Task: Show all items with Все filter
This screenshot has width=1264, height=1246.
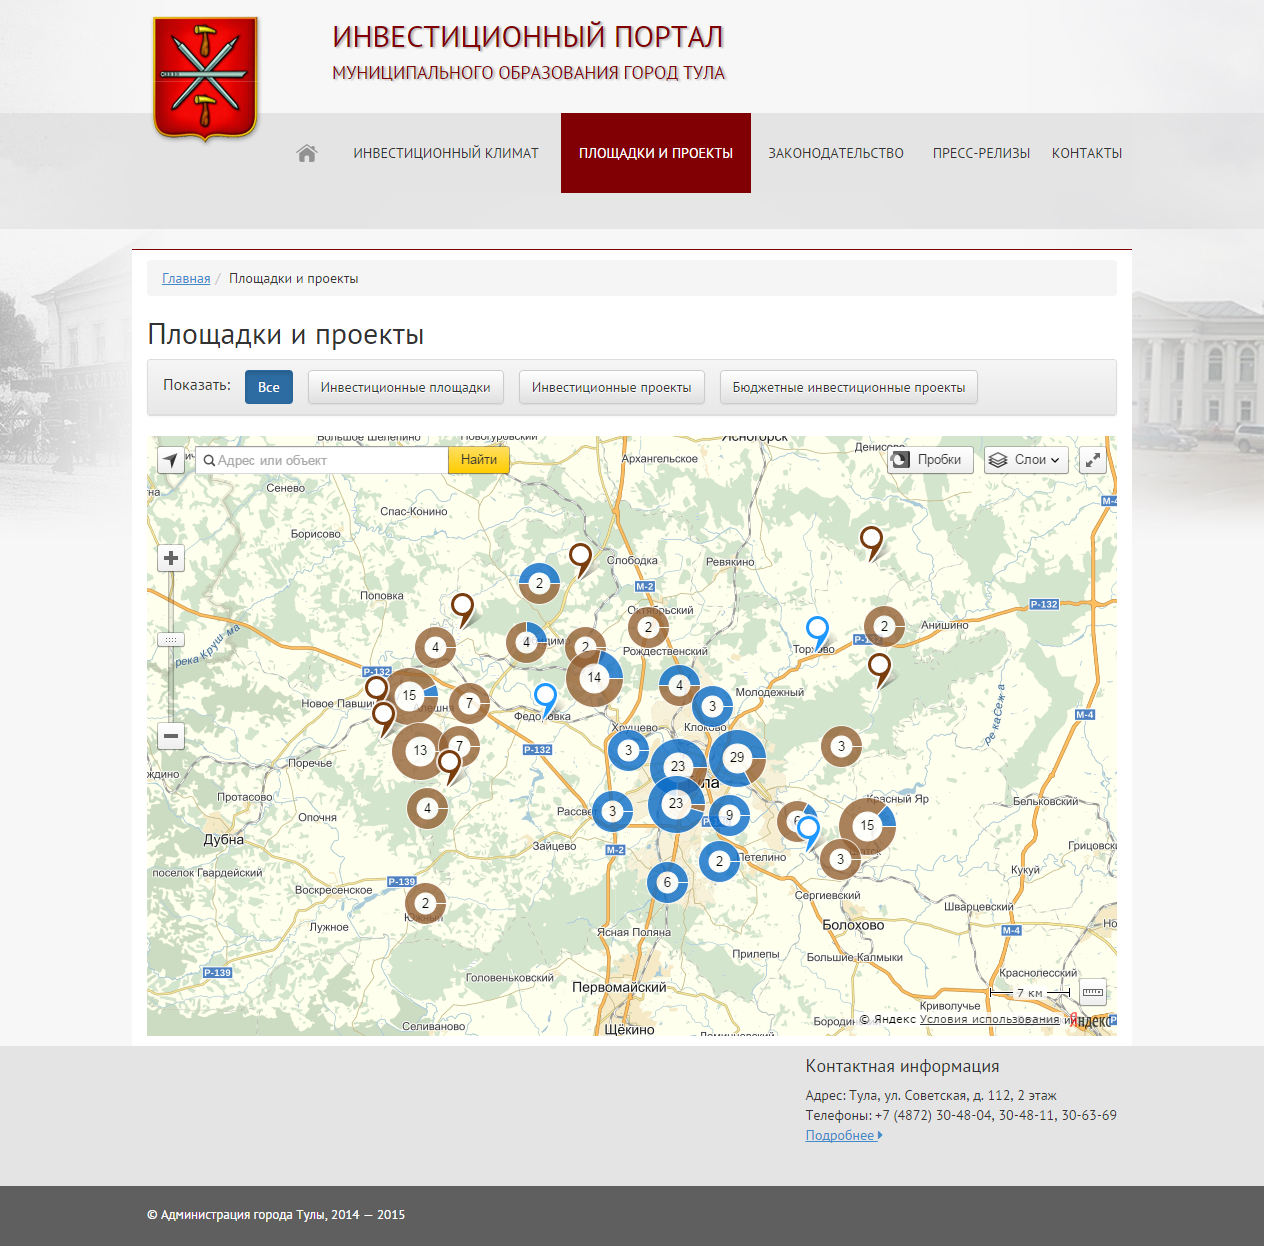Action: click(x=269, y=387)
